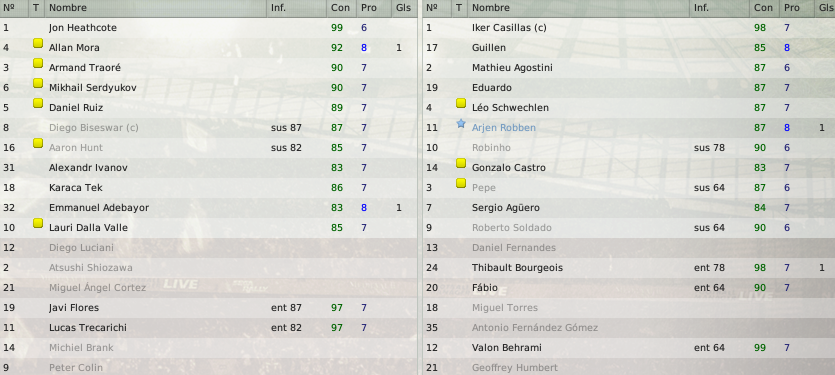Open Arjen Robben's player profile
The width and height of the screenshot is (835, 375).
point(504,128)
